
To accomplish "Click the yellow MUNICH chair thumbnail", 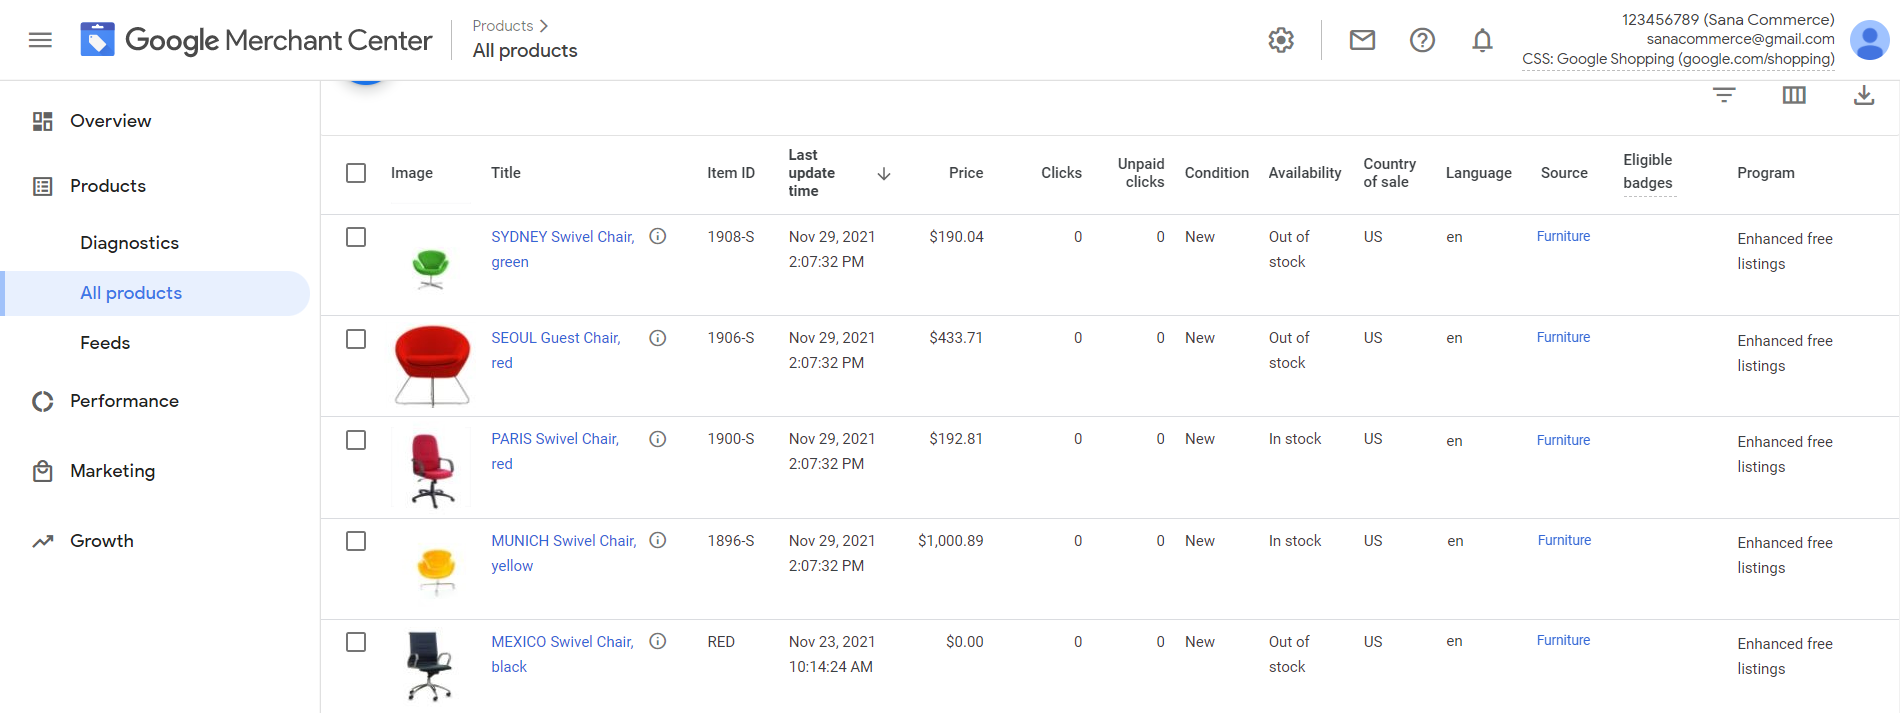I will [436, 570].
